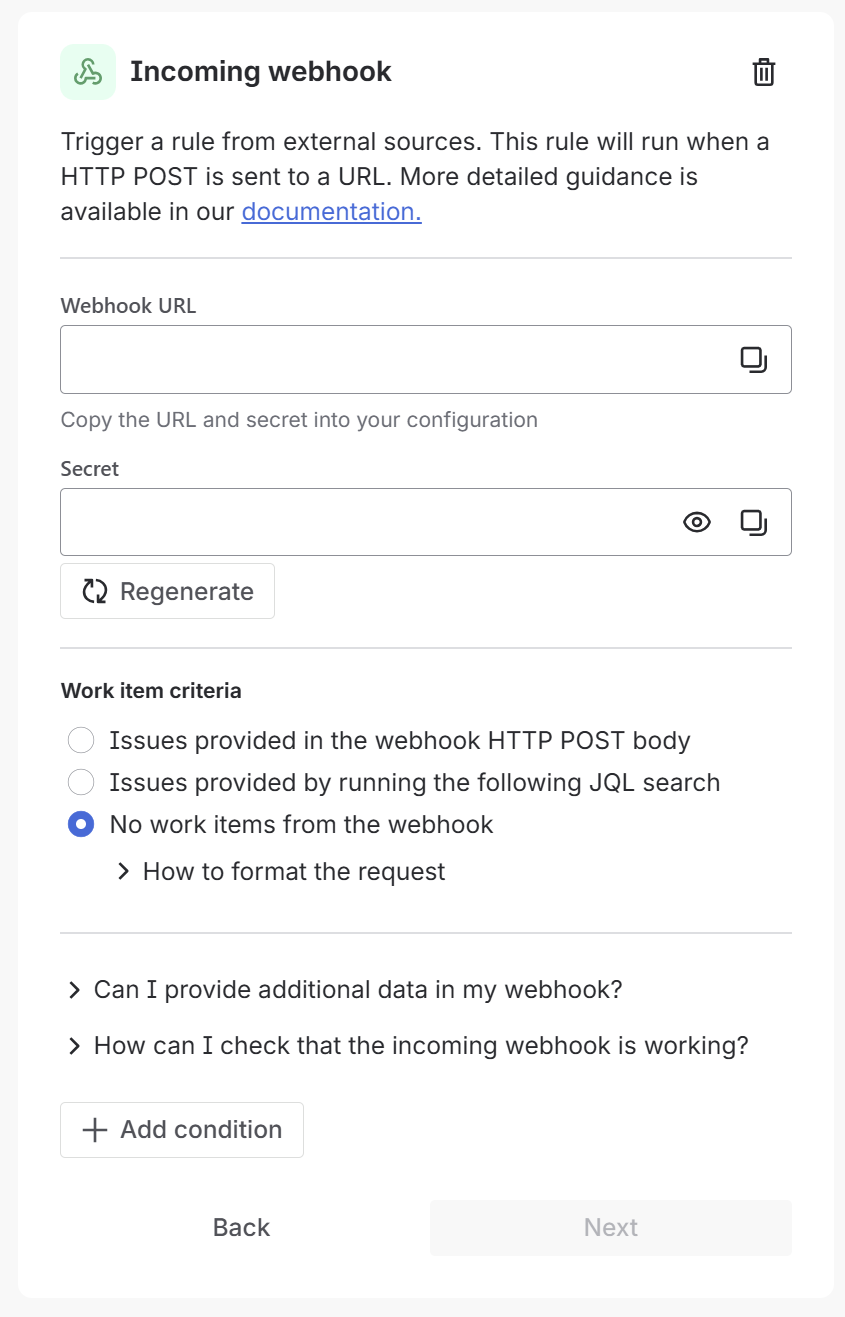Viewport: 845px width, 1317px height.
Task: Click the chevron beside How to format the request
Action: (x=122, y=871)
